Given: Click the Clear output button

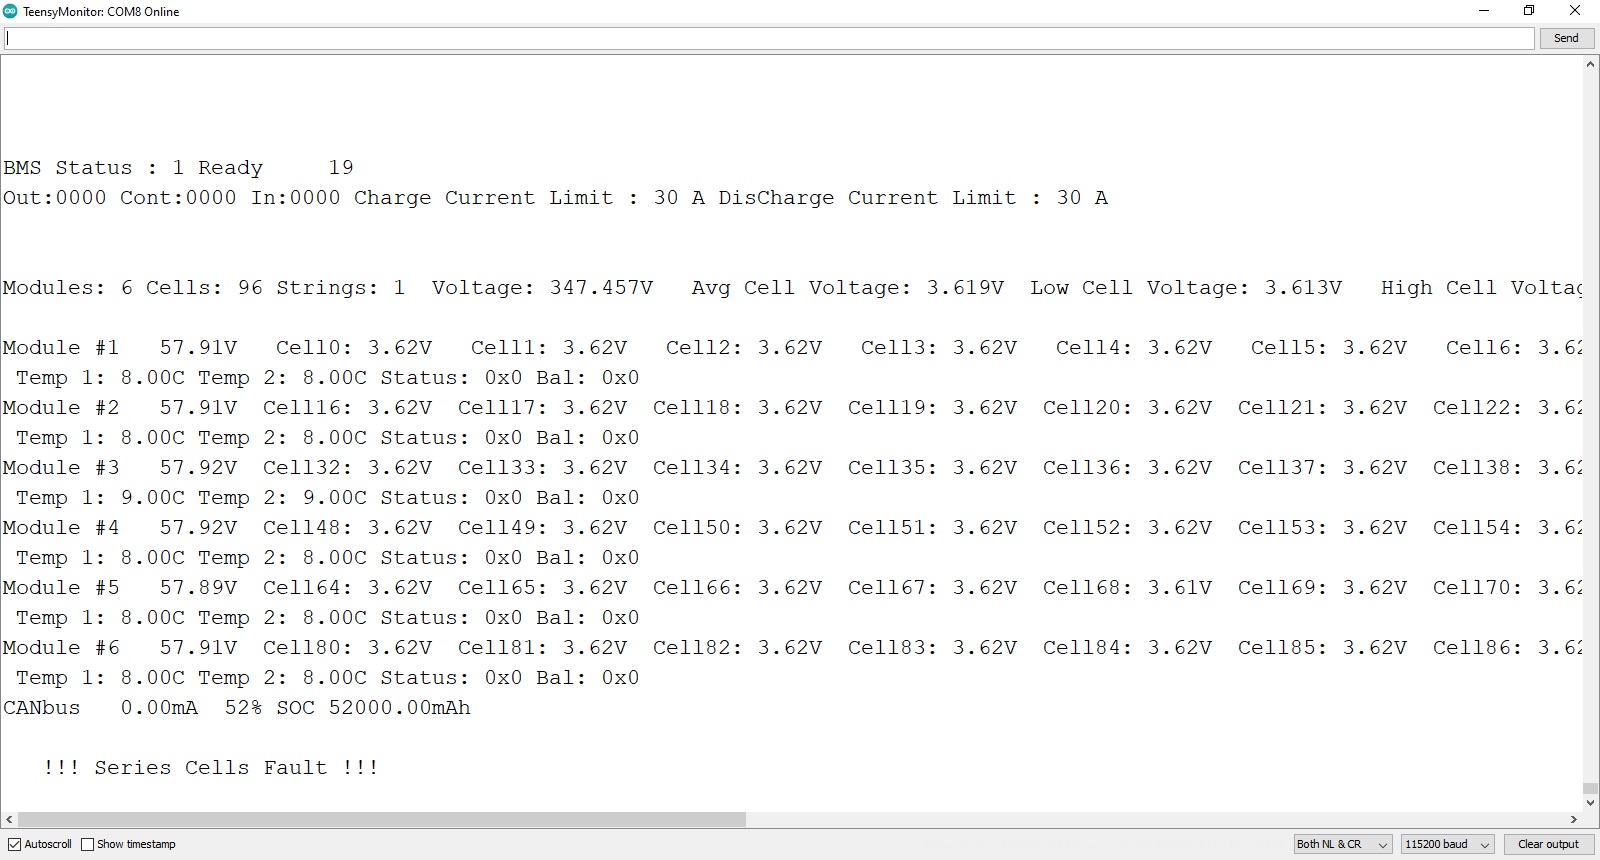Looking at the screenshot, I should coord(1548,844).
